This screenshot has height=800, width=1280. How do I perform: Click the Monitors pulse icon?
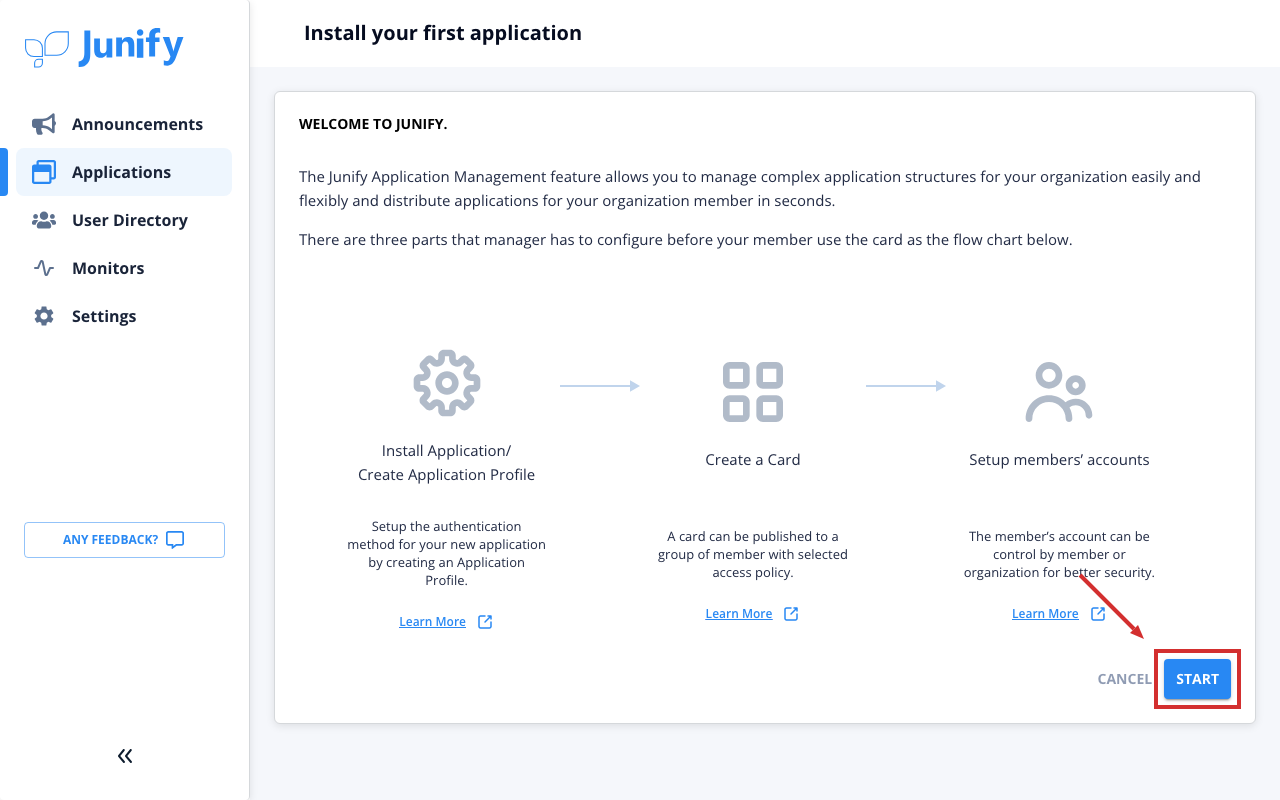click(x=44, y=268)
